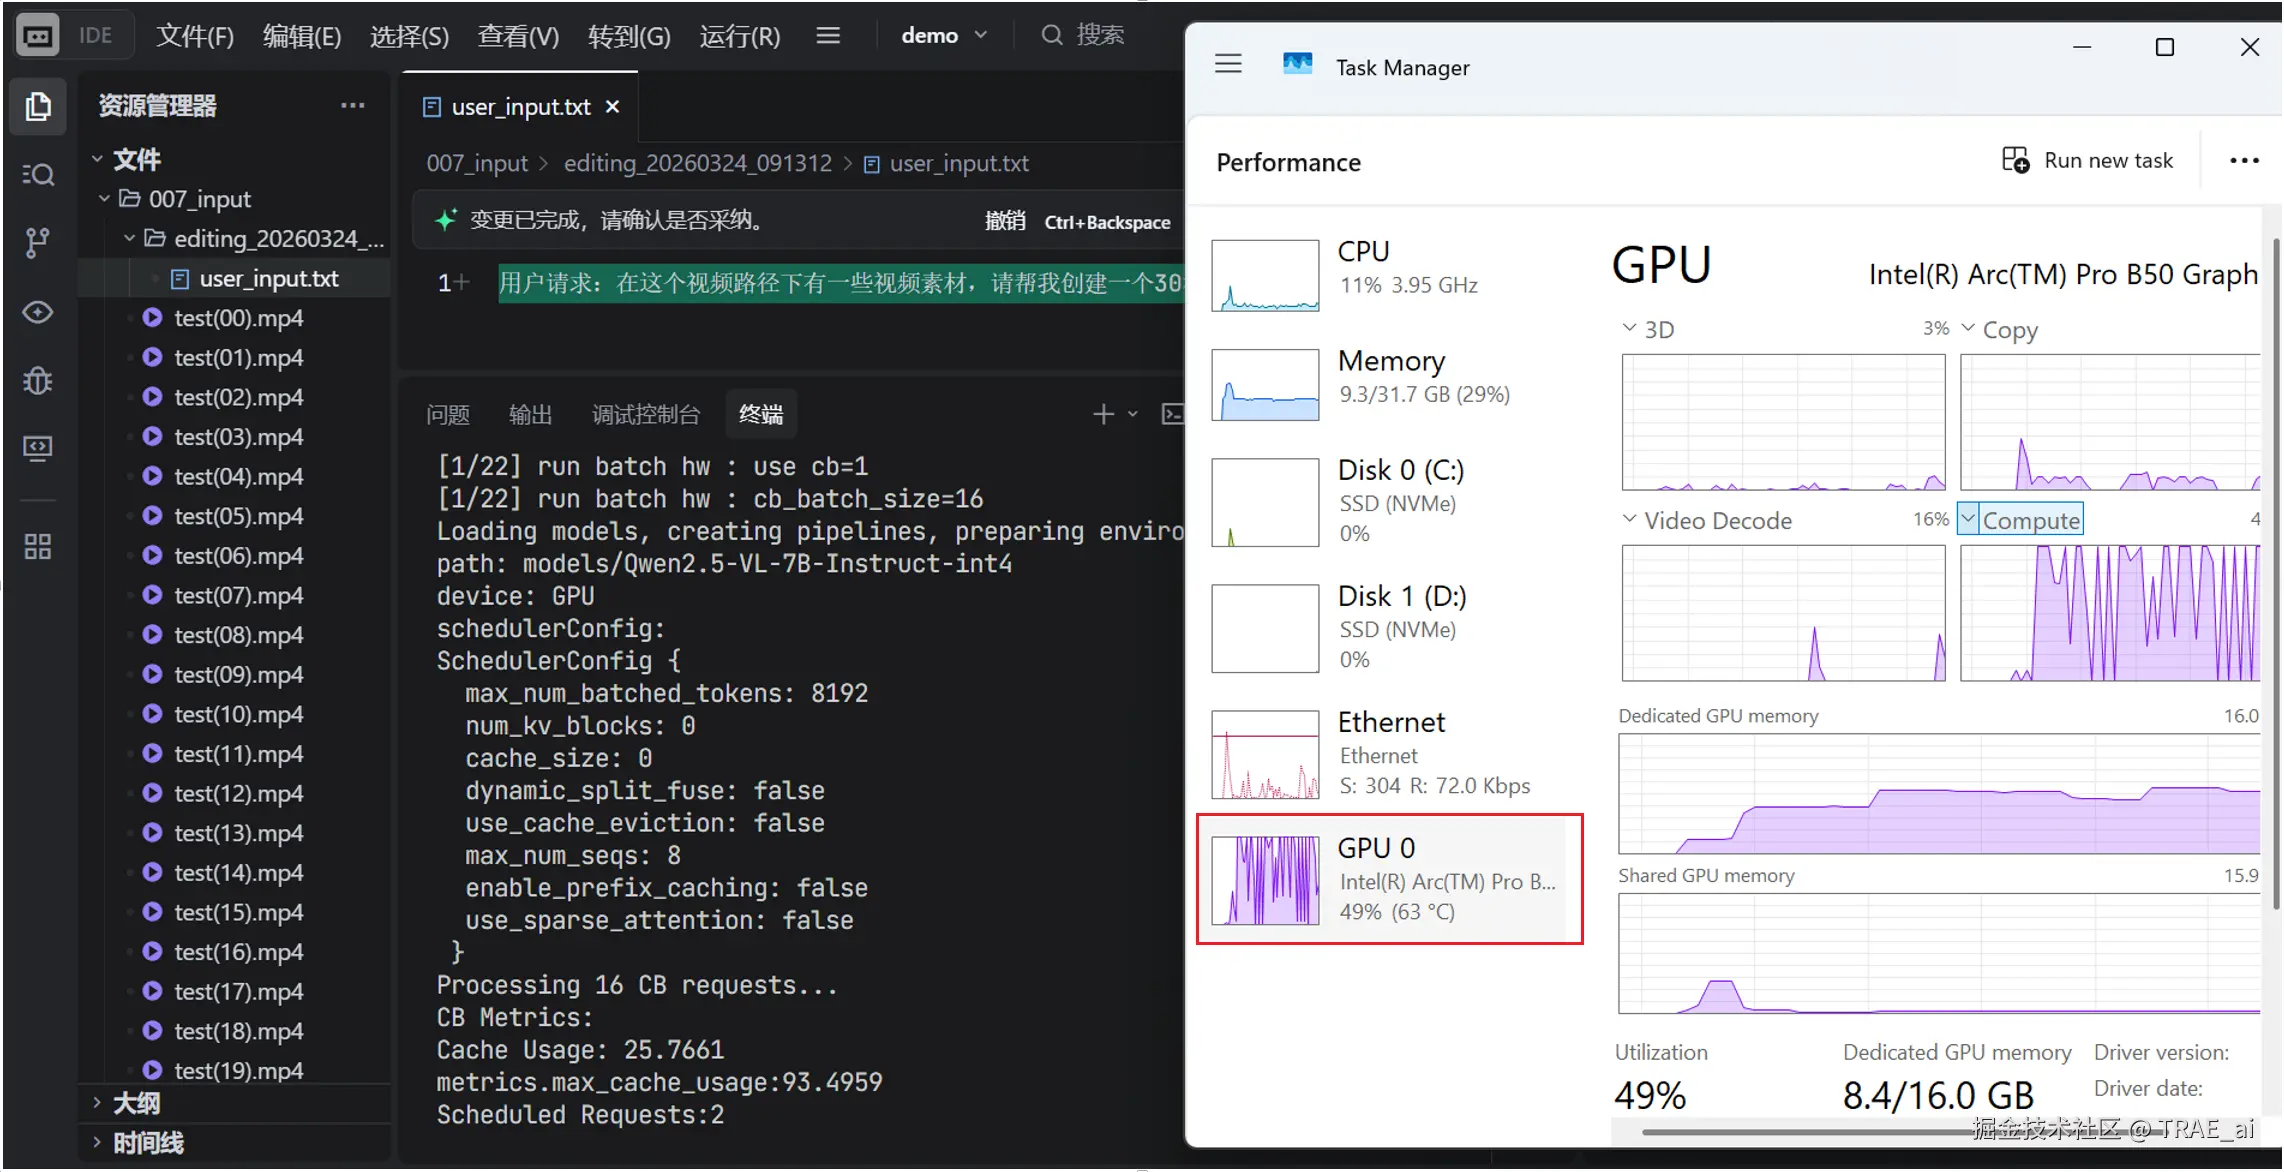
Task: Collapse the 007_input folder
Action: coord(105,199)
